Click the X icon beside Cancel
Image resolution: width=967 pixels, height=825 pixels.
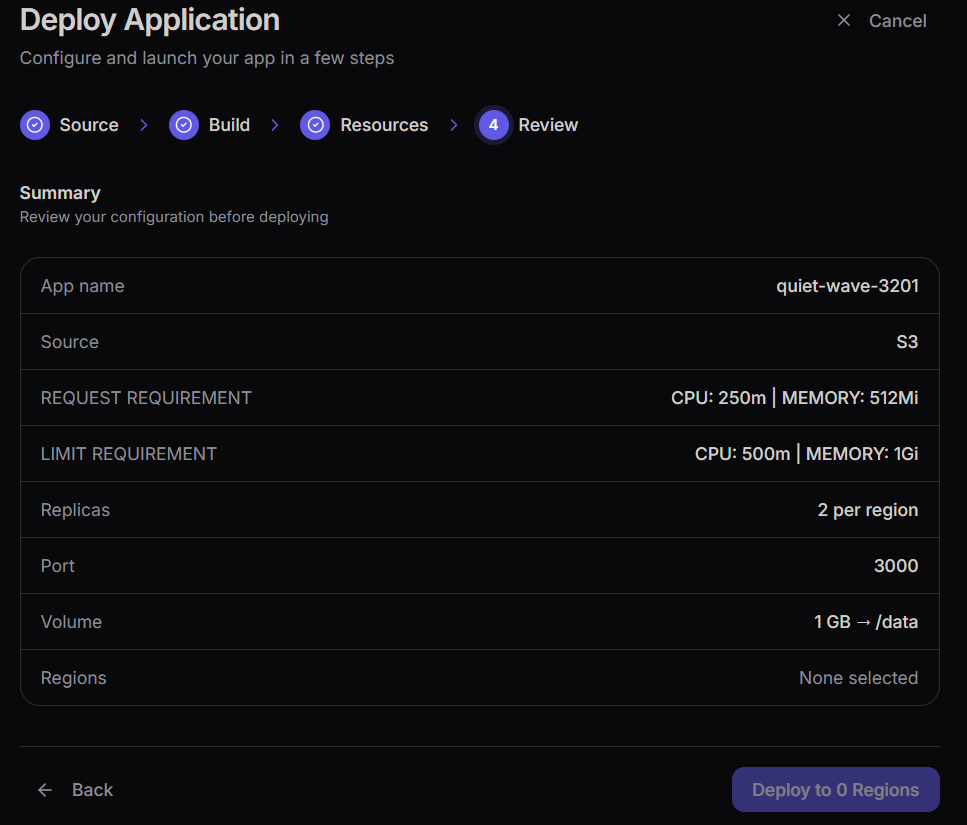(x=844, y=21)
